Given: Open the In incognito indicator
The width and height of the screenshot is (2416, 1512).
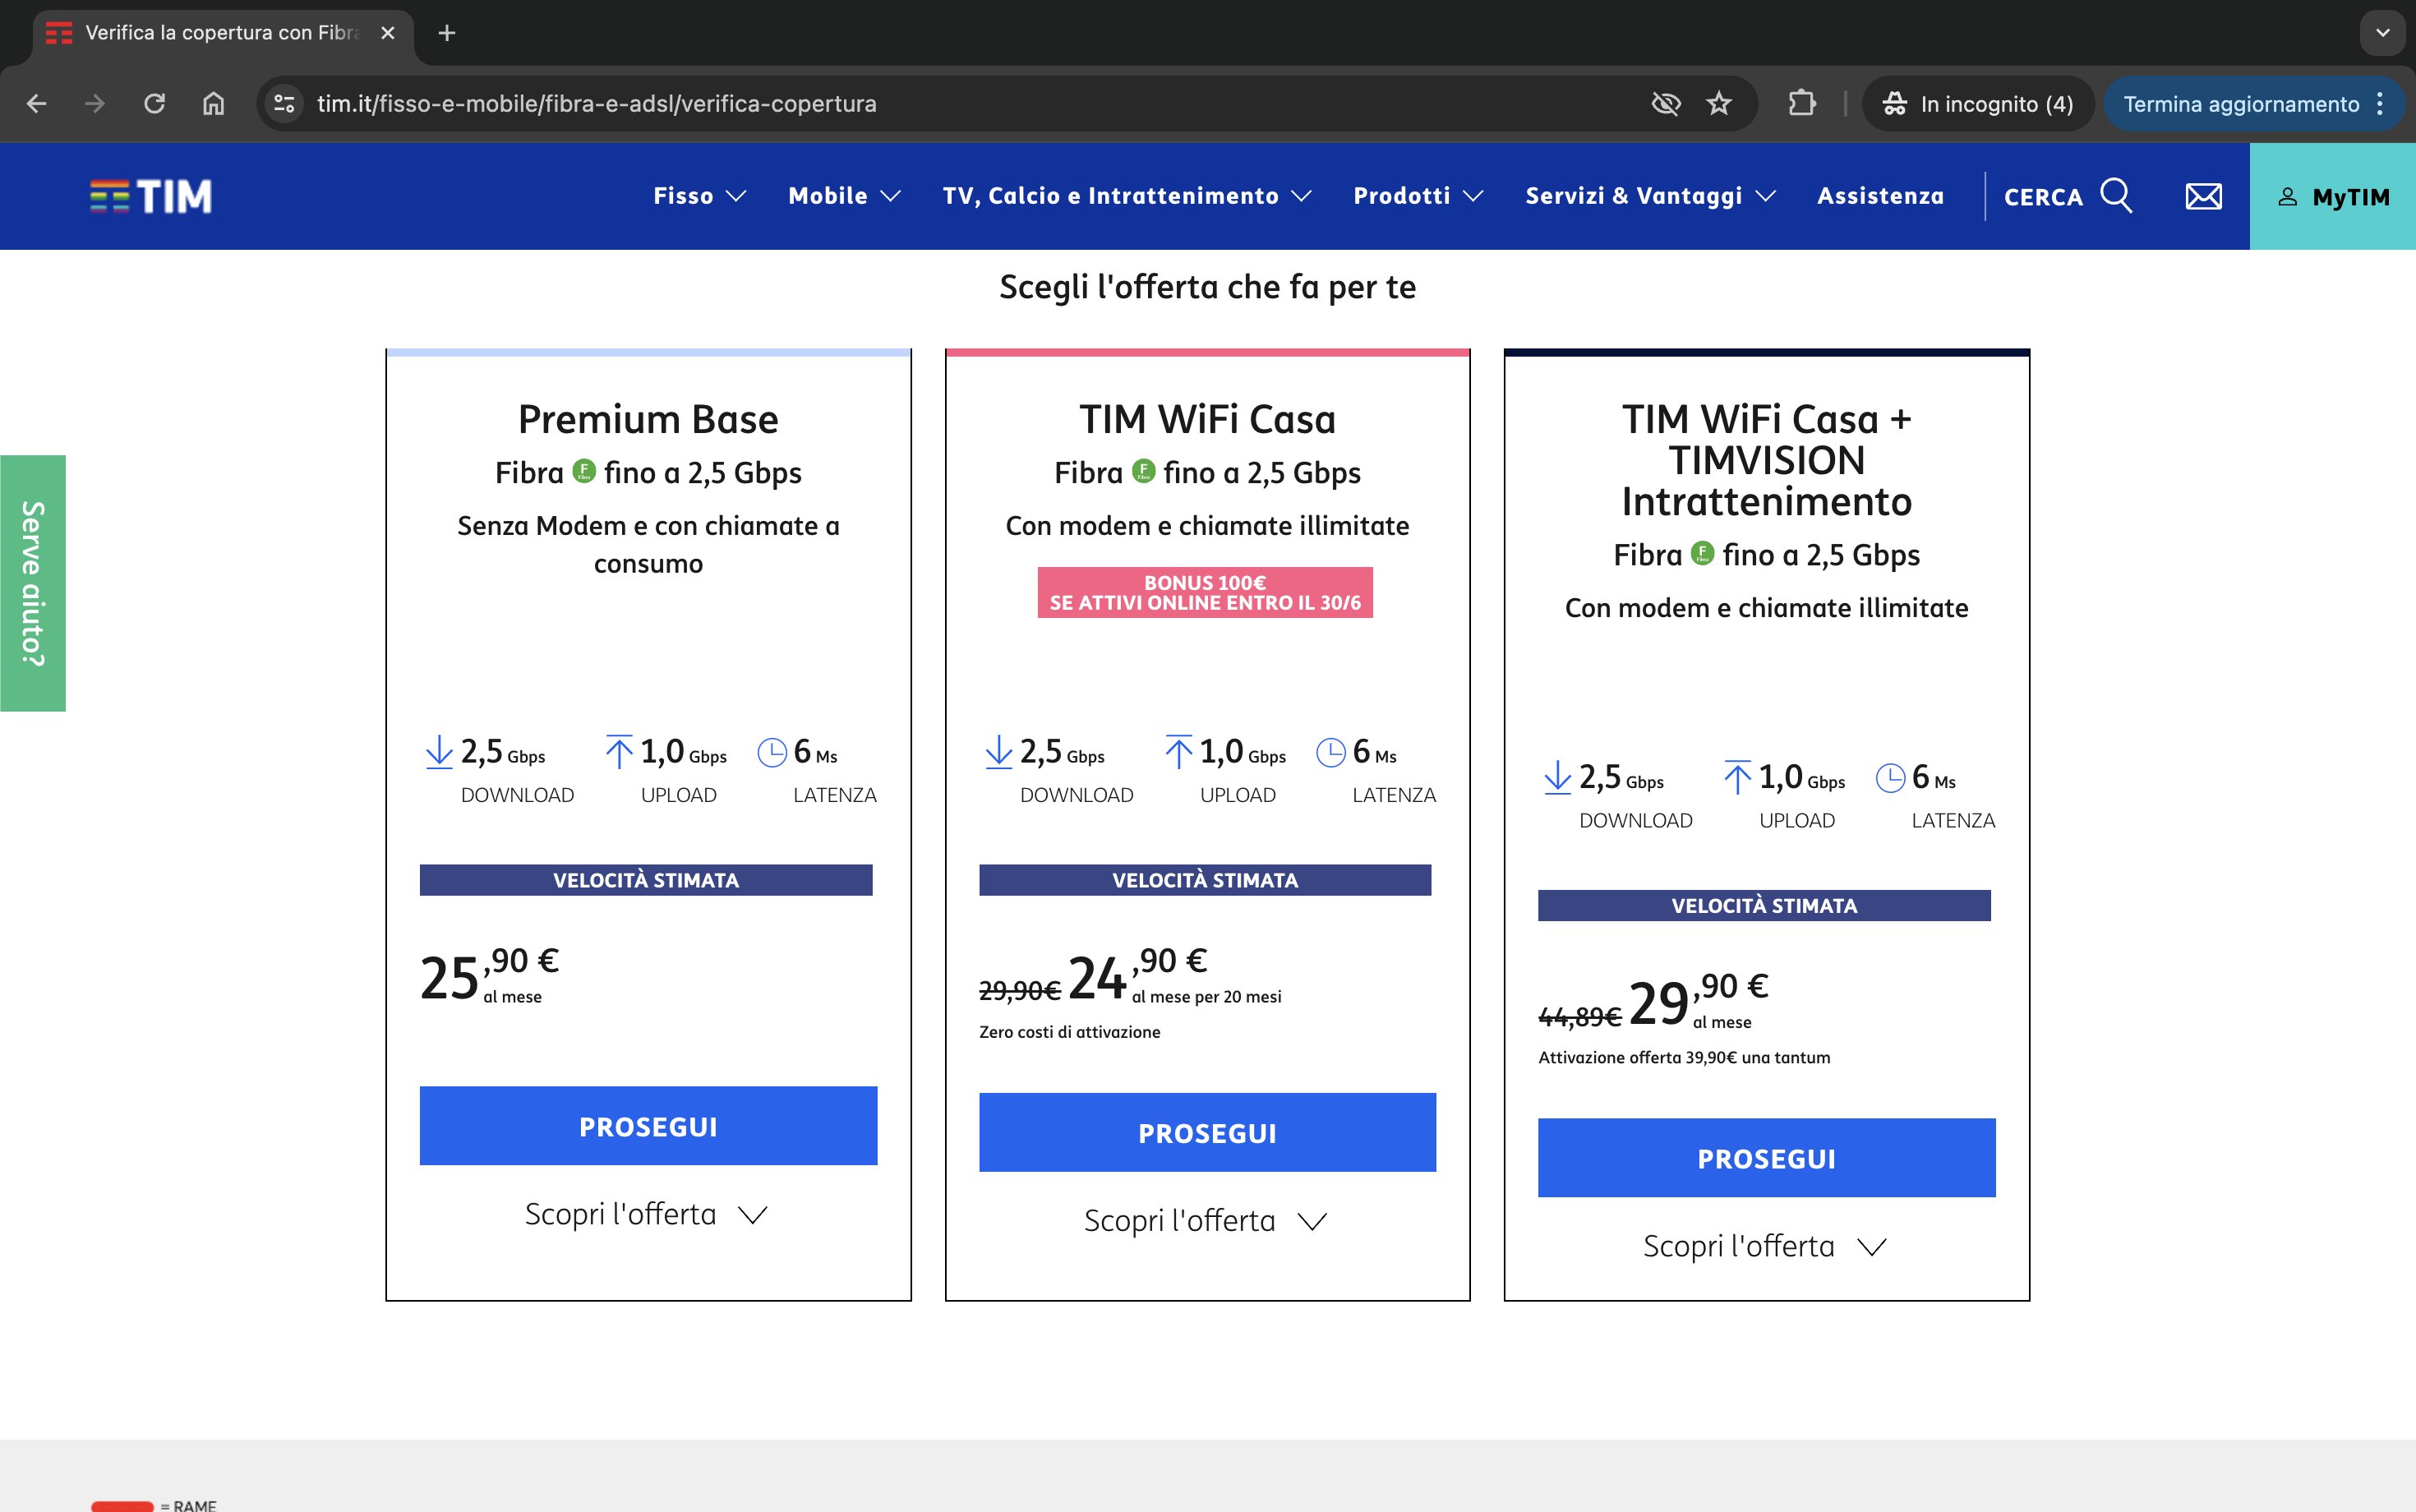Looking at the screenshot, I should (x=1978, y=103).
